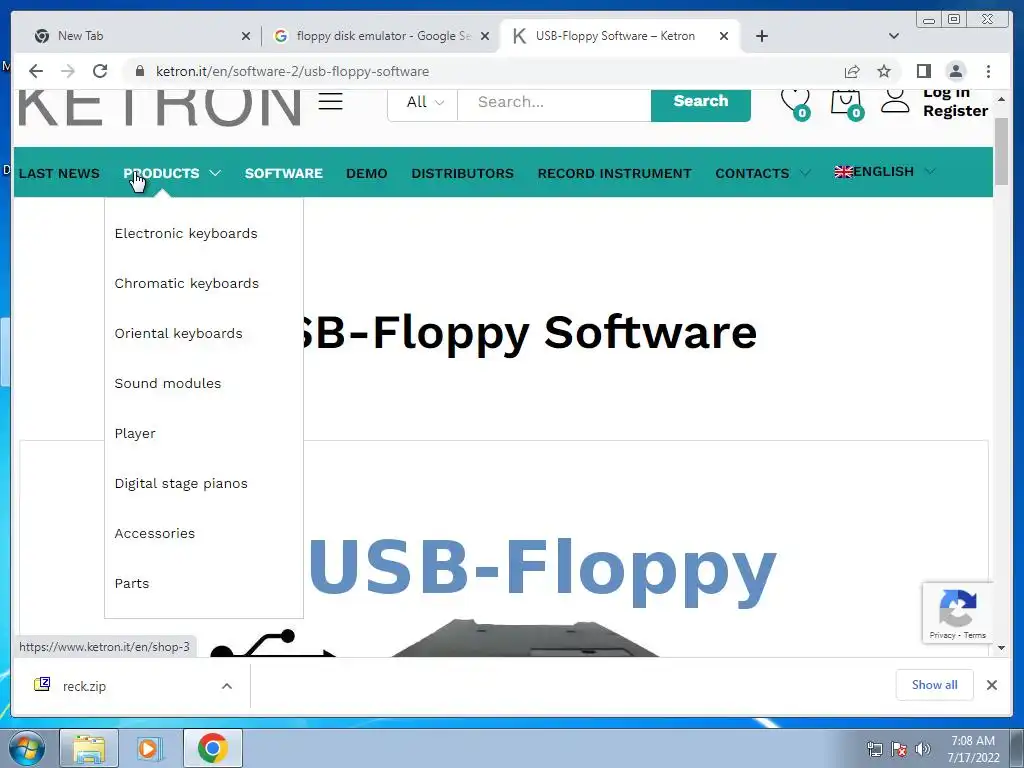The height and width of the screenshot is (768, 1024).
Task: Click the reCAPTCHA badge
Action: [957, 613]
